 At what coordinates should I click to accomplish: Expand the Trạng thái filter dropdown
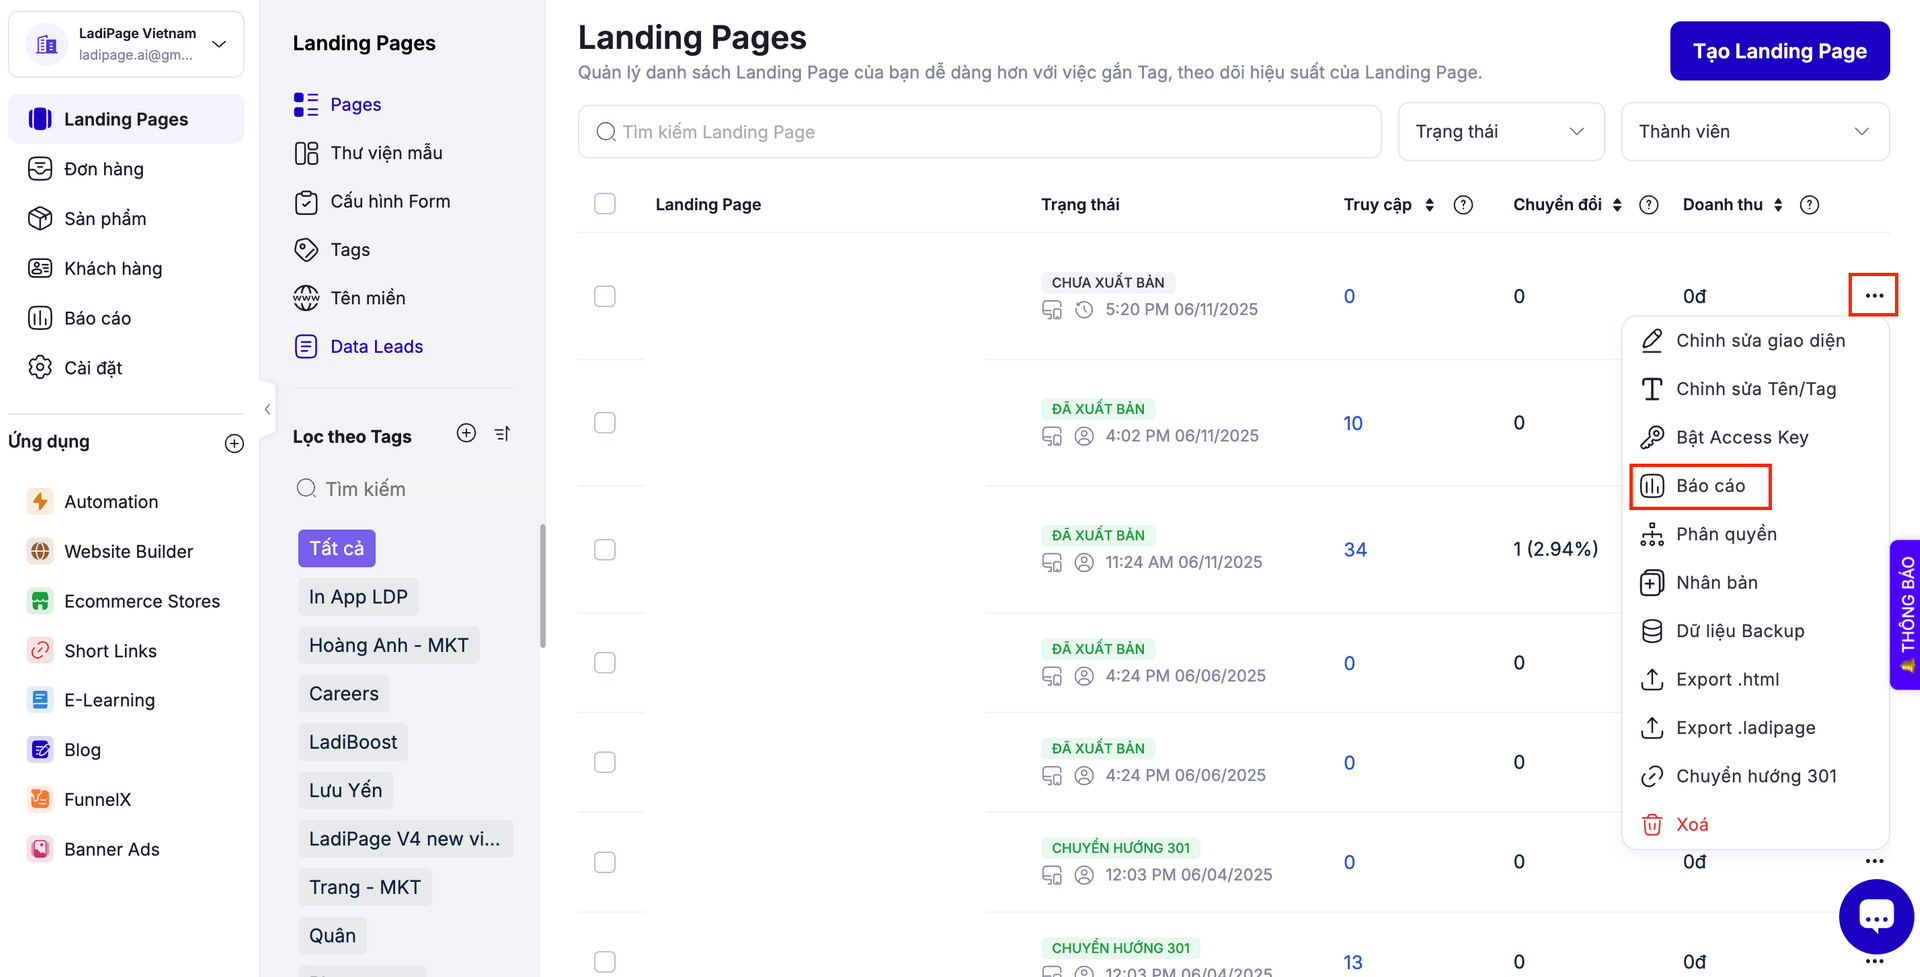click(x=1500, y=132)
